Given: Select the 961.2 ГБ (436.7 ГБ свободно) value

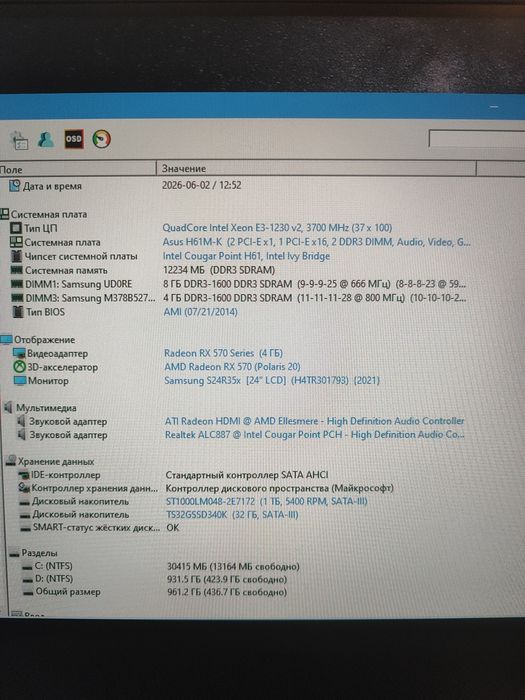Looking at the screenshot, I should pyautogui.click(x=227, y=592).
